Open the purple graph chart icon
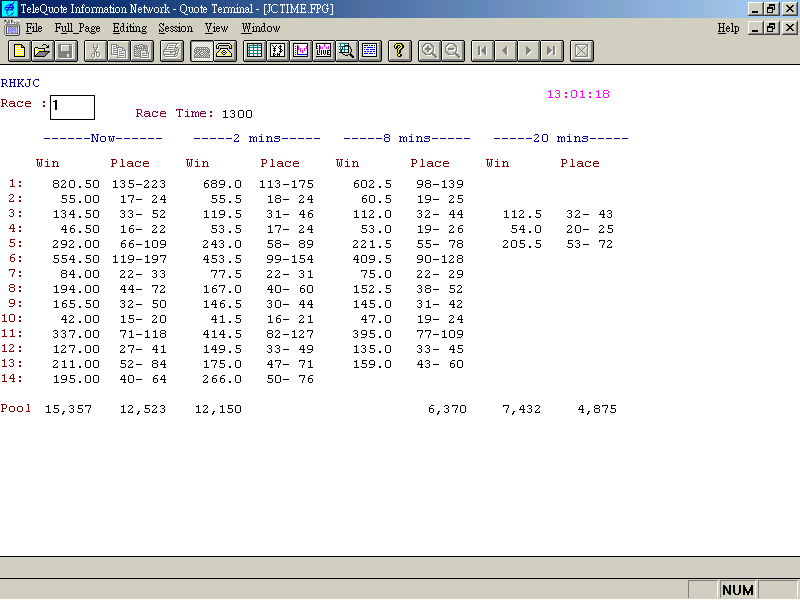Screen dimensions: 800x600 (x=301, y=51)
